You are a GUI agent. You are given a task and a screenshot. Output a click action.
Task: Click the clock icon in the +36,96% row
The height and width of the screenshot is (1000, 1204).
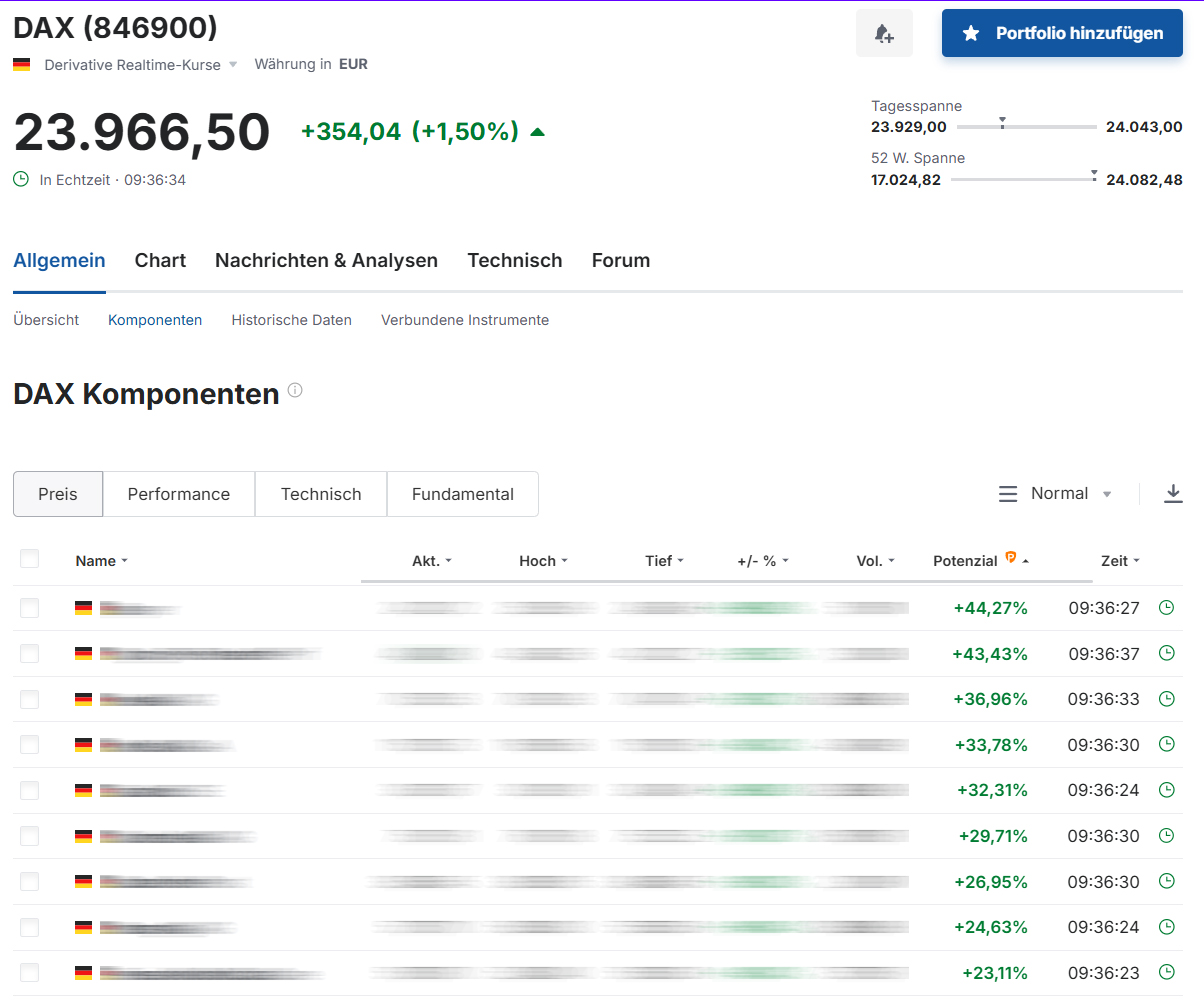pos(1166,699)
